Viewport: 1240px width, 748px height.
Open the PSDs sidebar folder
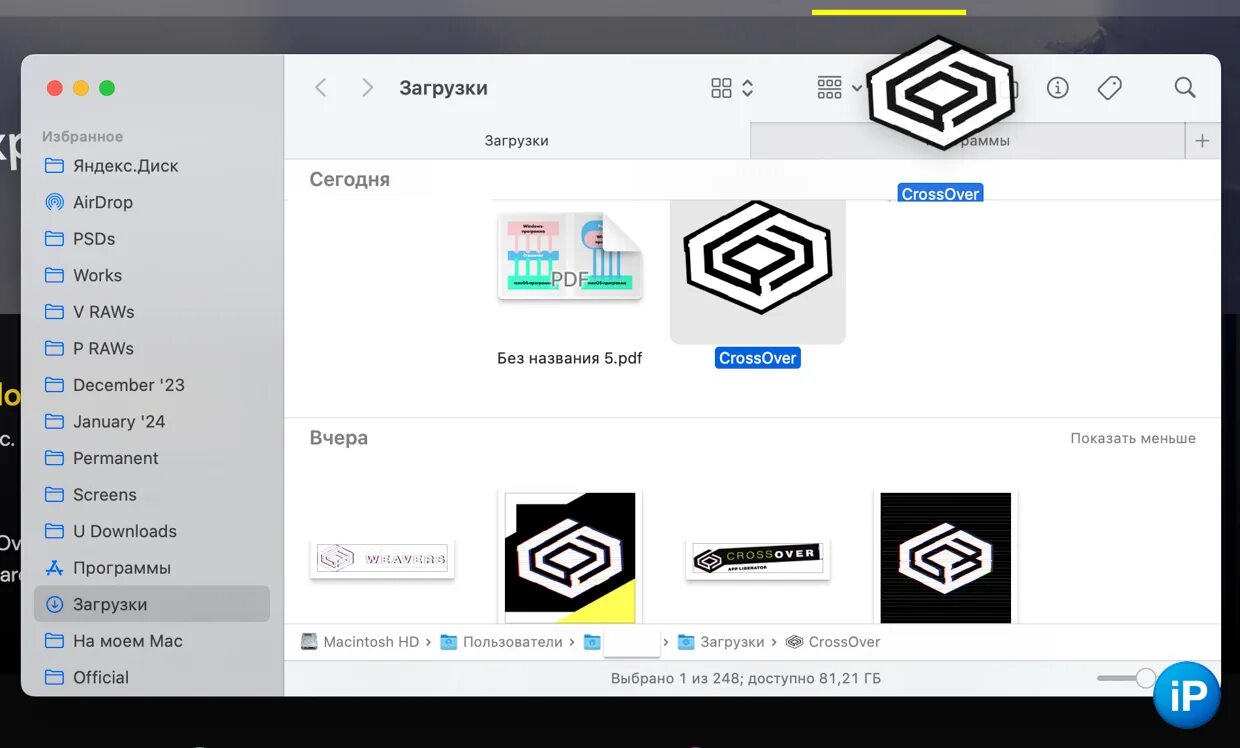152,239
